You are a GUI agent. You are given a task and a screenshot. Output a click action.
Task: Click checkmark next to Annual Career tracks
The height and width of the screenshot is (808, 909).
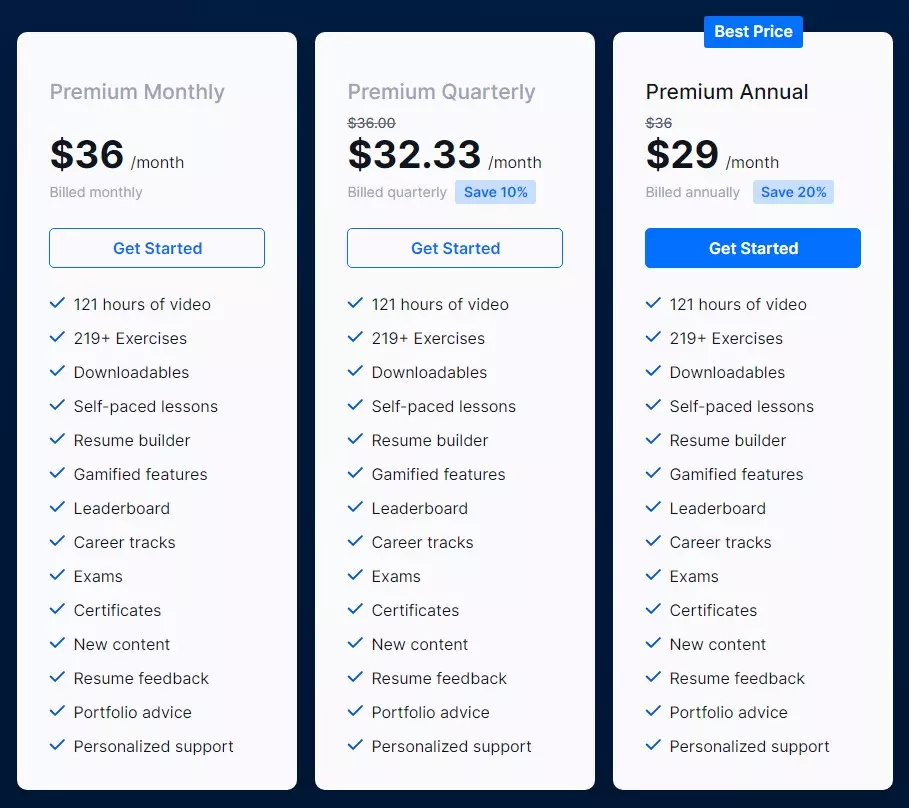click(x=653, y=541)
